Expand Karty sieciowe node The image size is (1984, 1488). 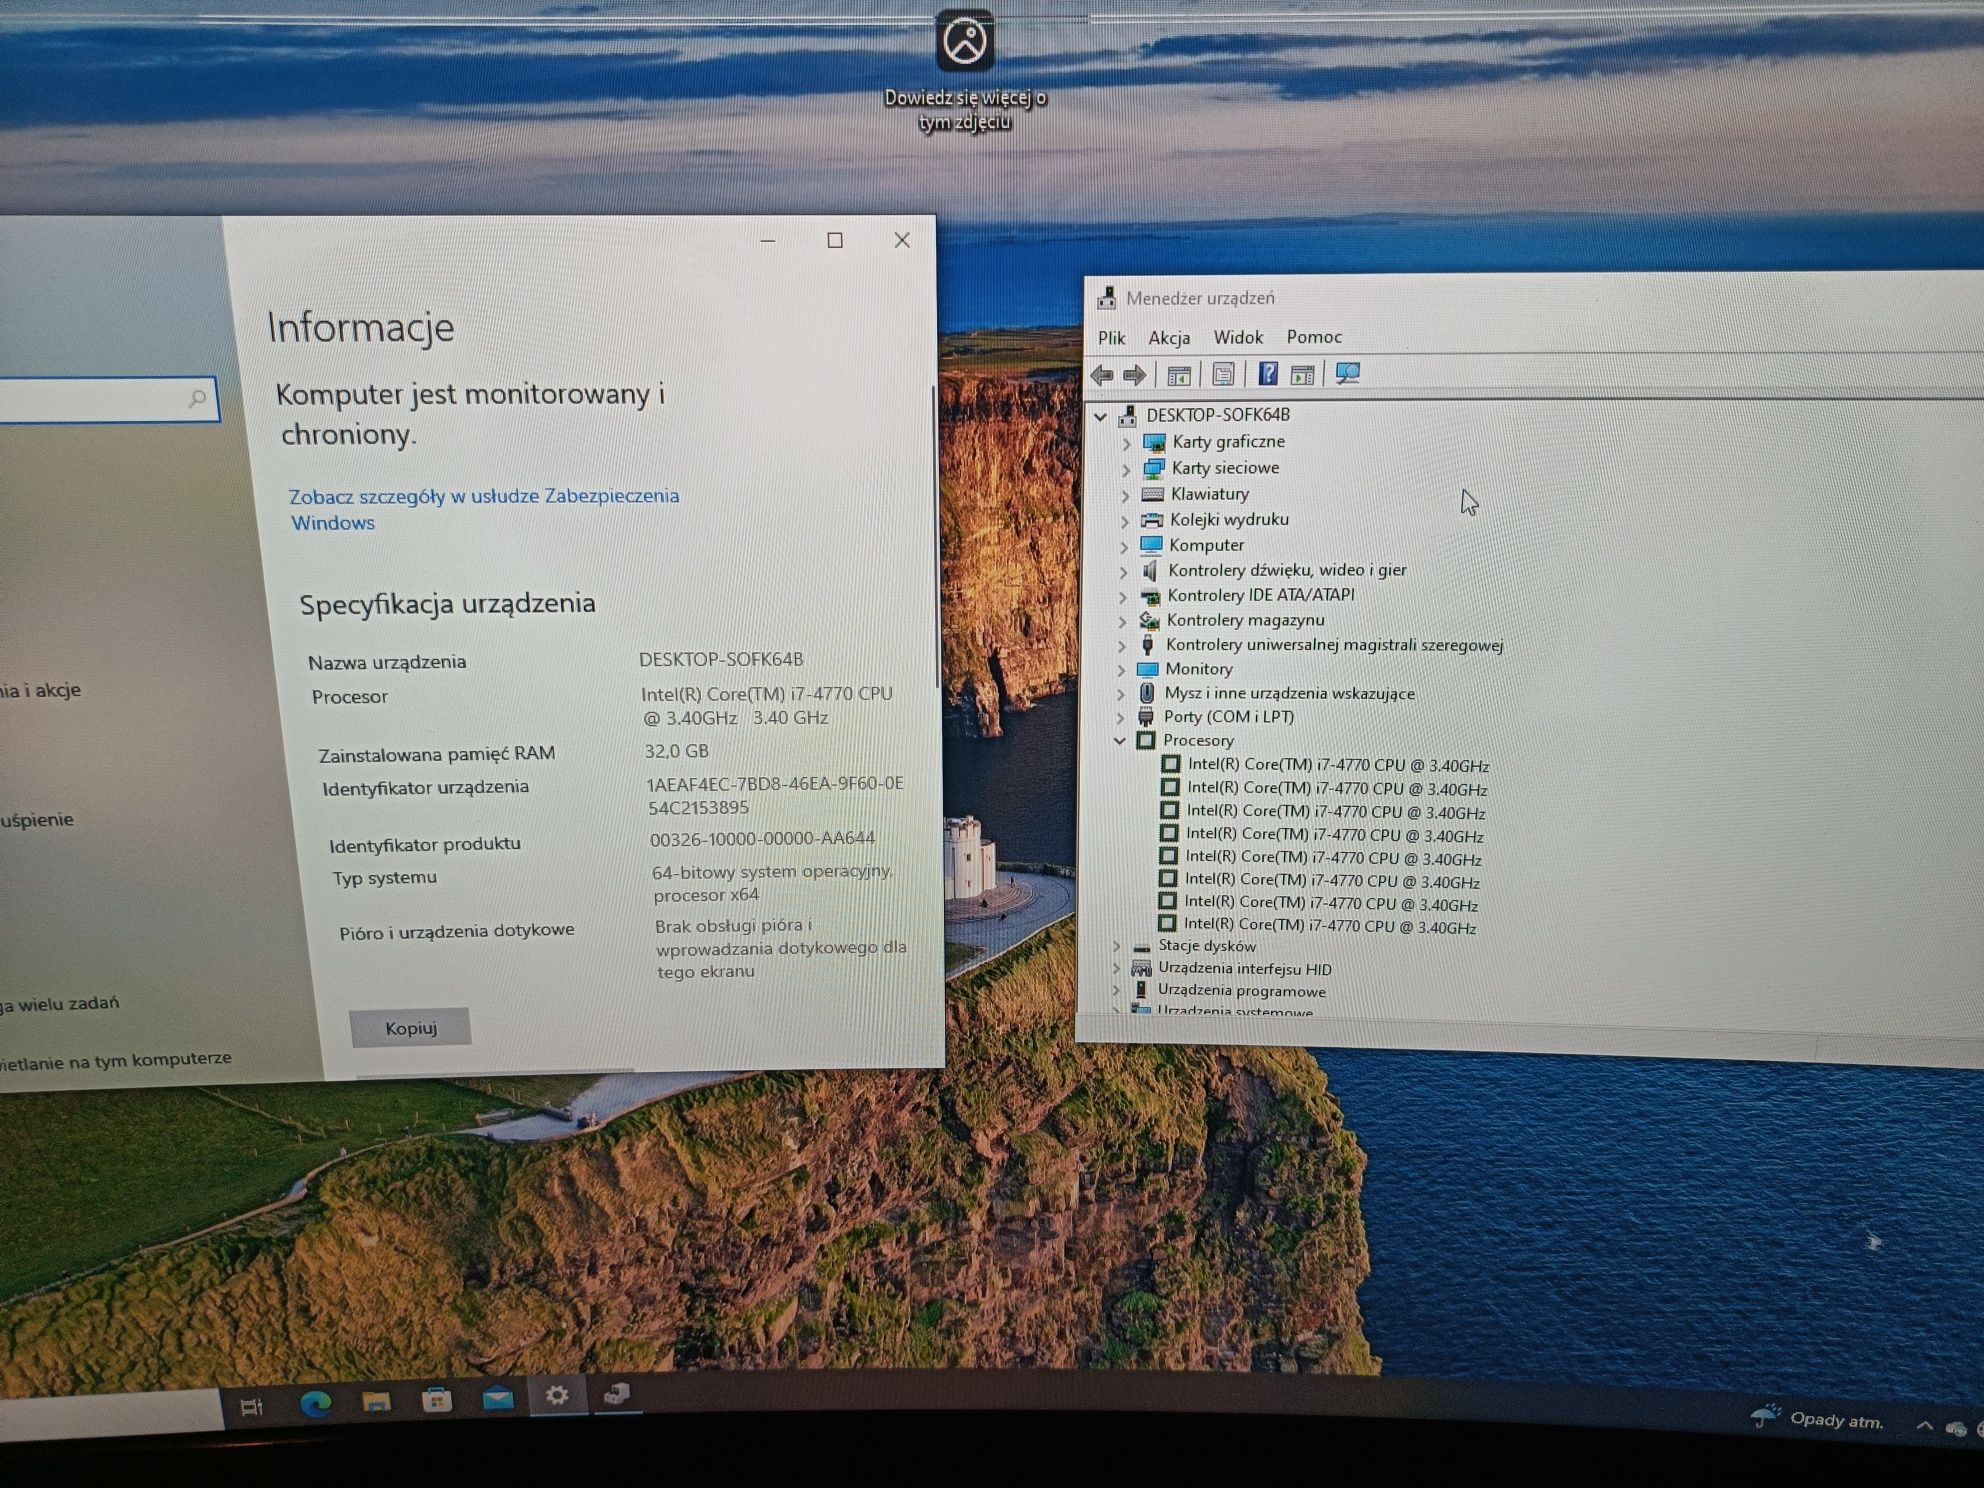[1126, 469]
